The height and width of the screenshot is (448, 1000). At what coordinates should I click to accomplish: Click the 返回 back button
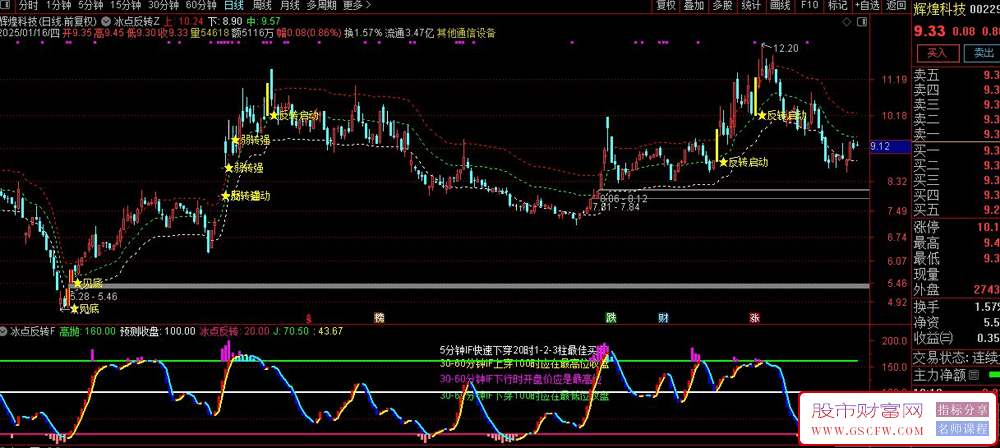pos(895,6)
